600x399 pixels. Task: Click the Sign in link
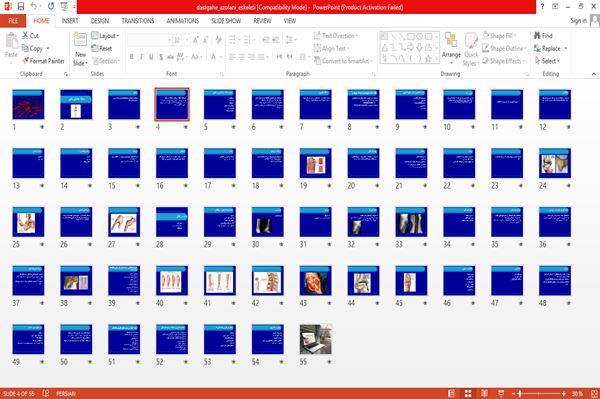pyautogui.click(x=578, y=21)
